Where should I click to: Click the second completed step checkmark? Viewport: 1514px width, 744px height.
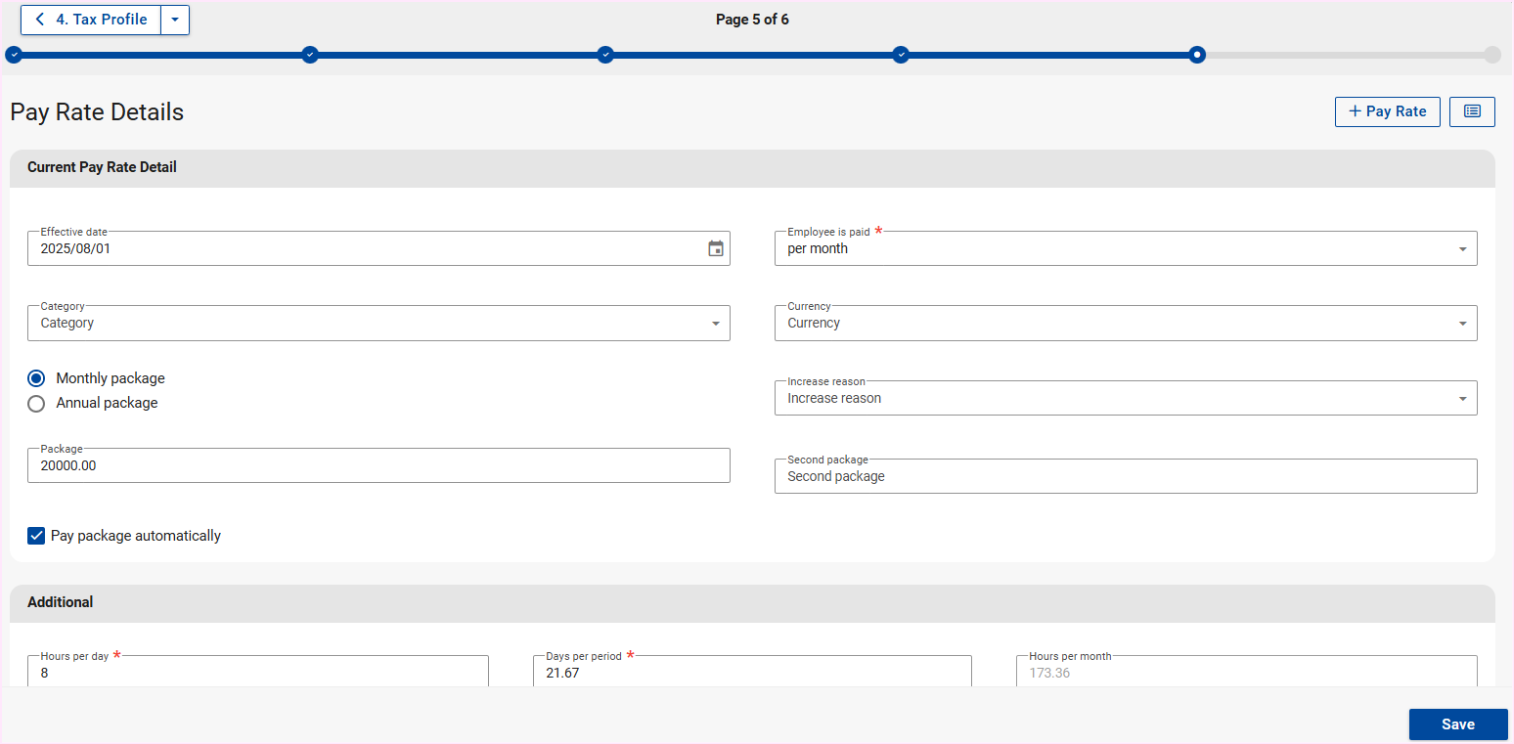[310, 55]
